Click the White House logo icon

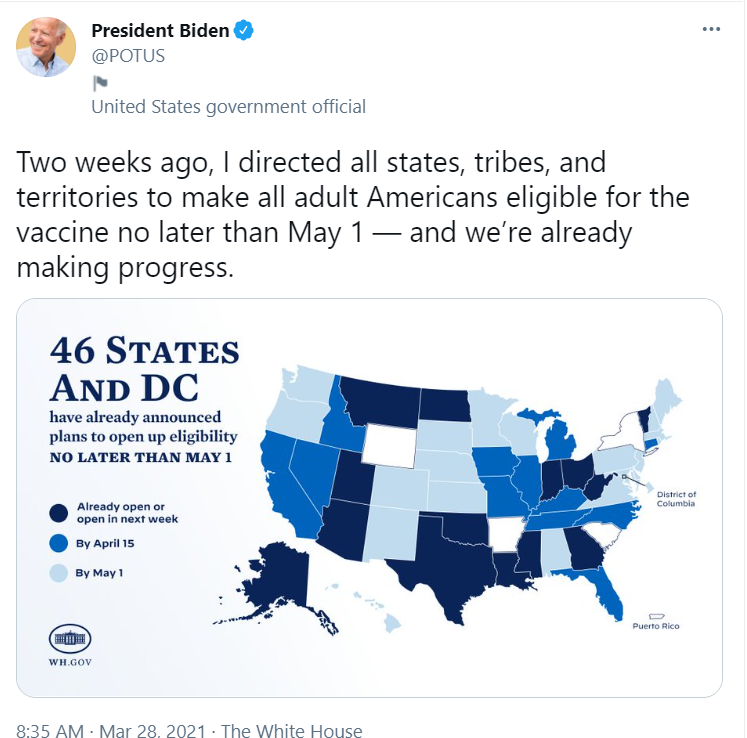coord(70,638)
